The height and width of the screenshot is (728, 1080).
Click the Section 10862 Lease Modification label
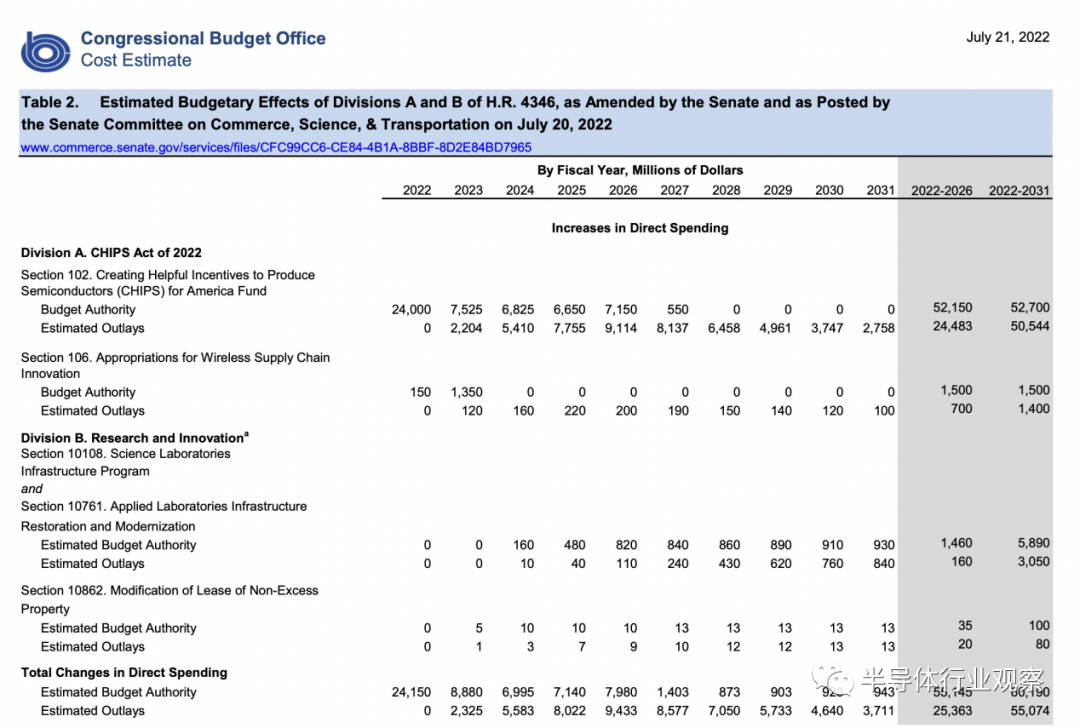(x=169, y=600)
